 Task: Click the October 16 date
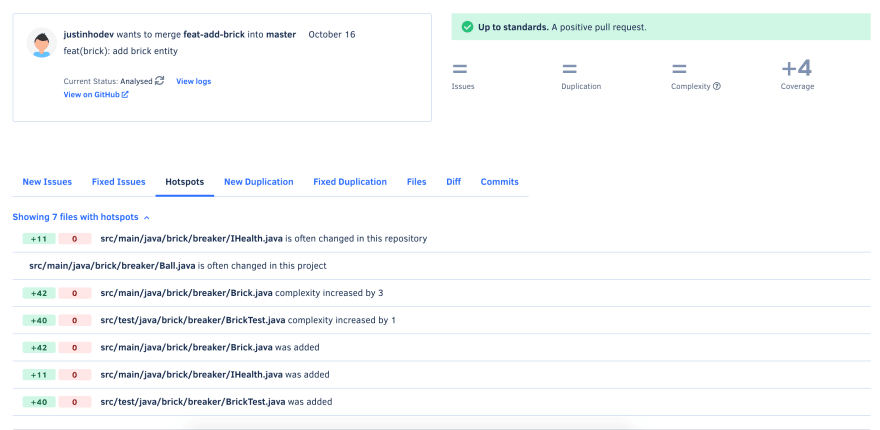pos(332,35)
